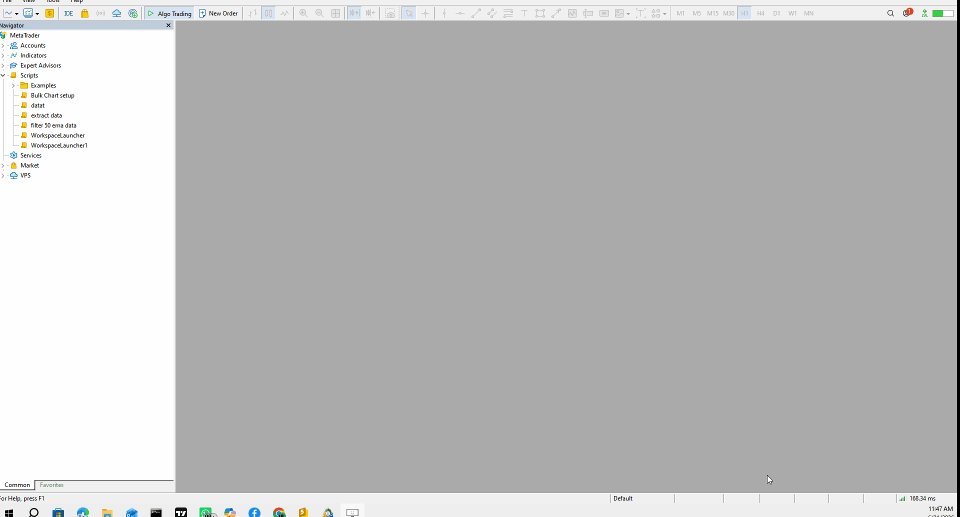
Task: Select the M1 timeframe
Action: coord(680,13)
